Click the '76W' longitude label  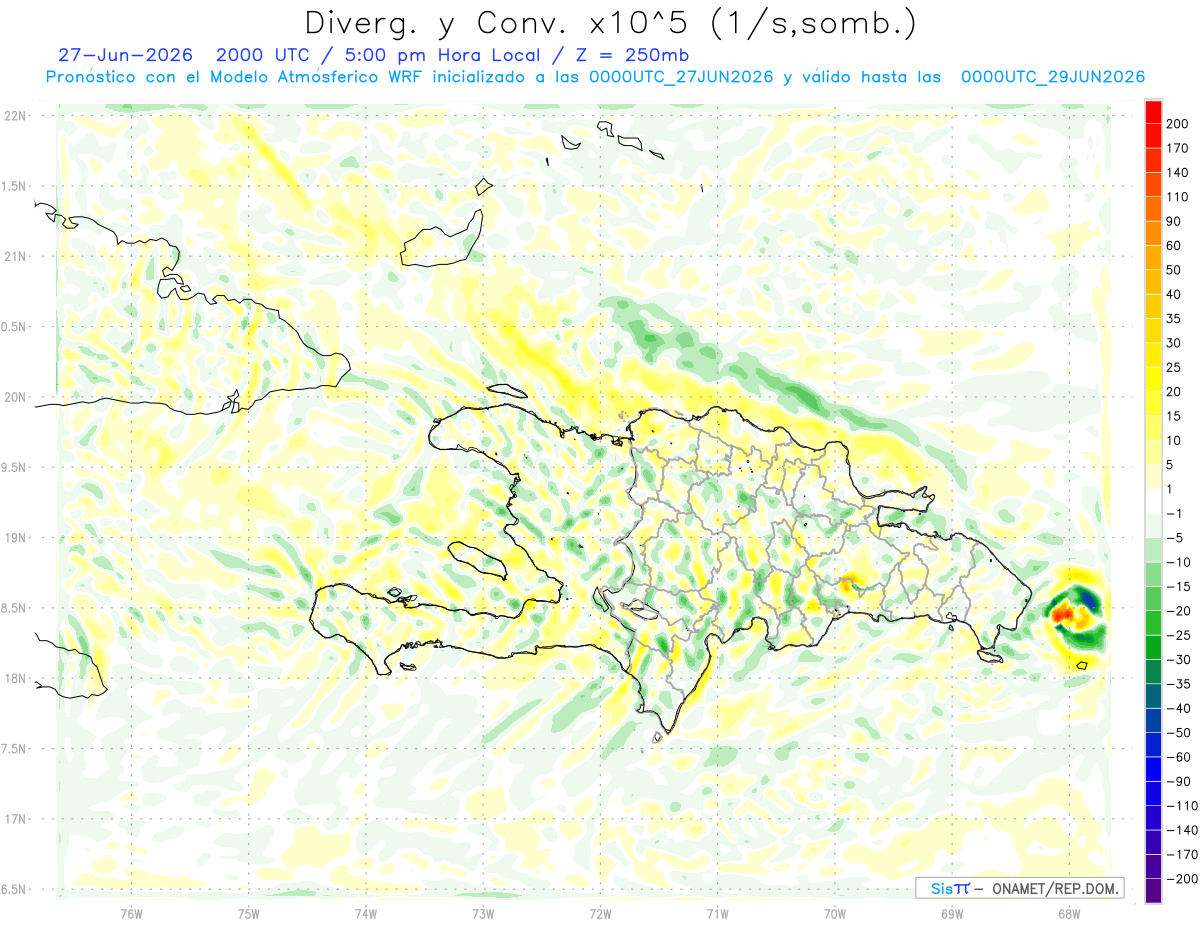click(131, 913)
